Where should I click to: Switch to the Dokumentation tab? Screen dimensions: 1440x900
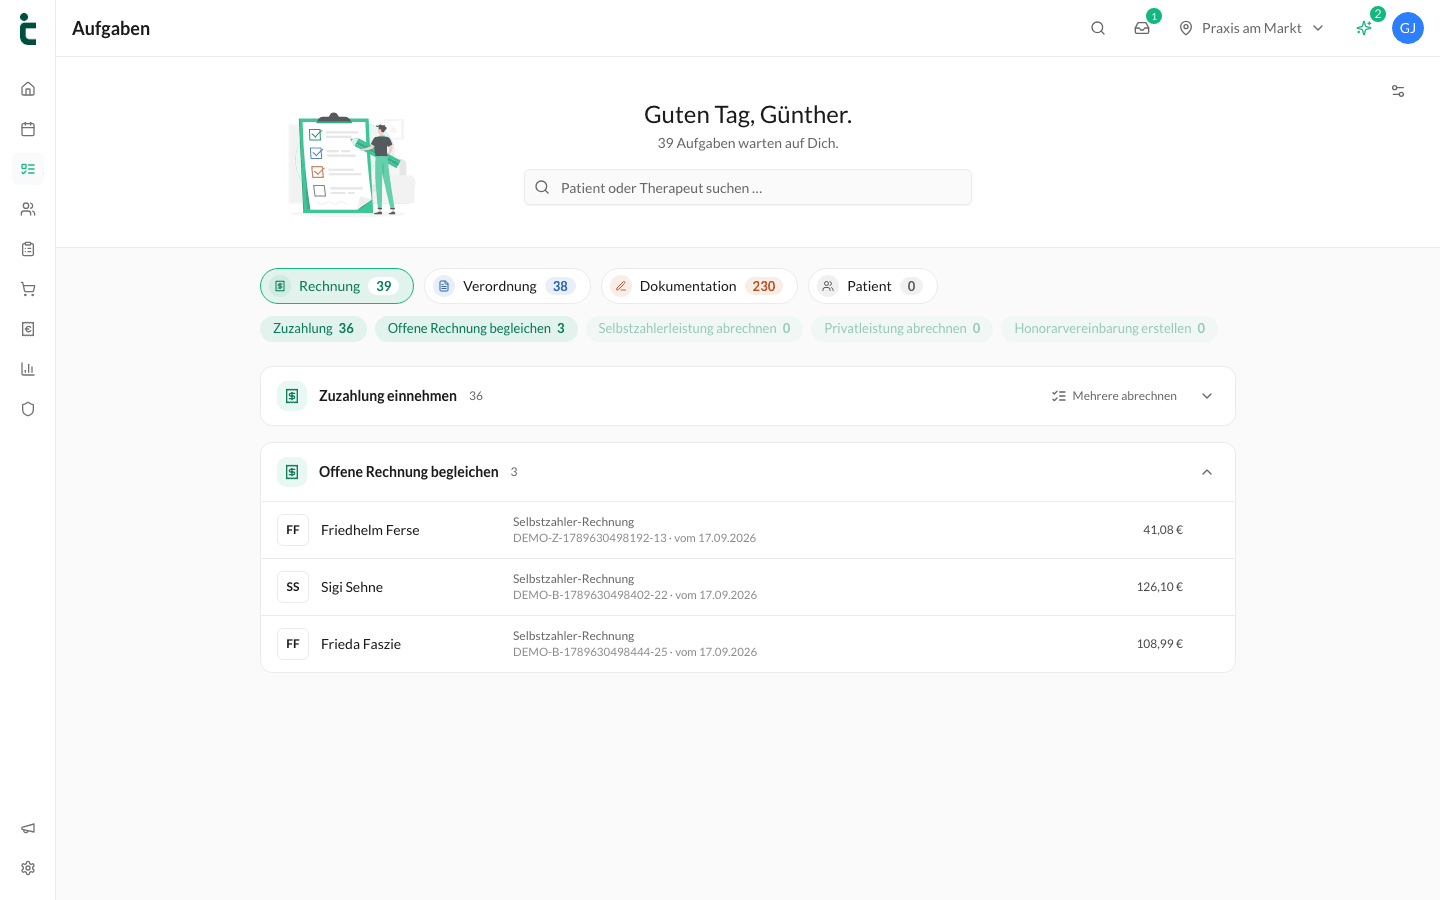click(699, 286)
